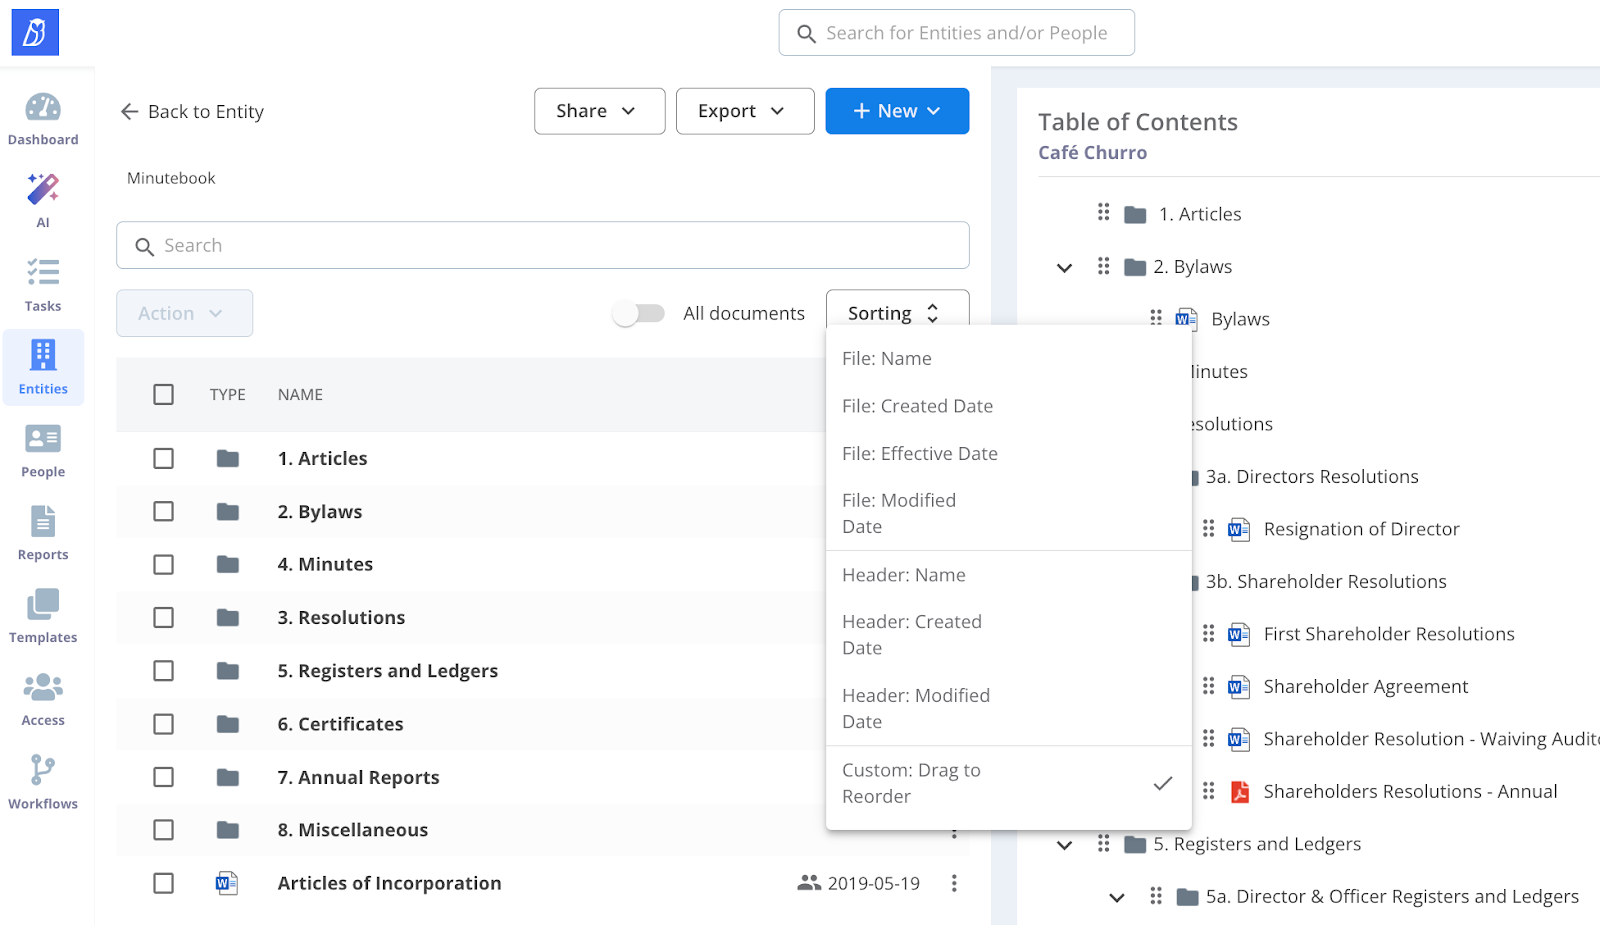Select Header: Name sort option
1600x925 pixels.
tap(903, 575)
